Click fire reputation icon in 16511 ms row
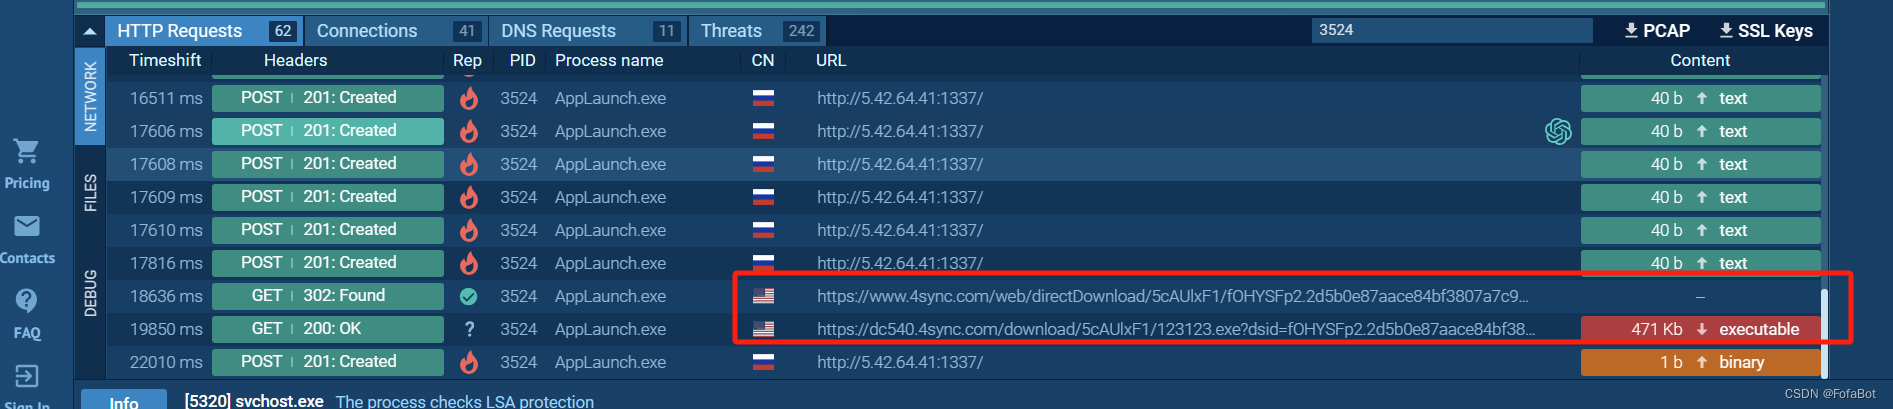The width and height of the screenshot is (1893, 409). pyautogui.click(x=468, y=98)
